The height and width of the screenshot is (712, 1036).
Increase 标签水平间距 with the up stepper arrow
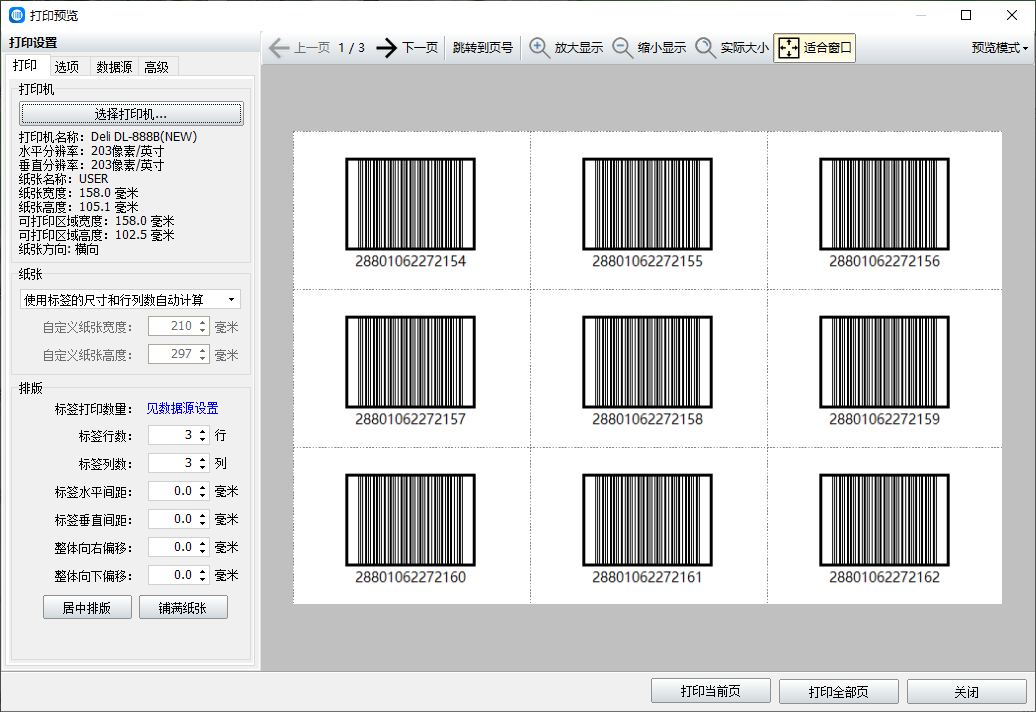tap(203, 487)
